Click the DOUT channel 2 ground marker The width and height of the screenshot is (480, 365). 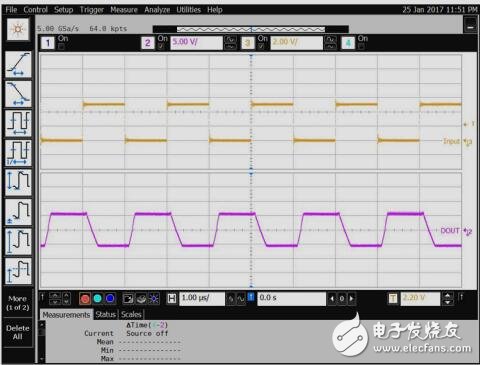(x=468, y=231)
